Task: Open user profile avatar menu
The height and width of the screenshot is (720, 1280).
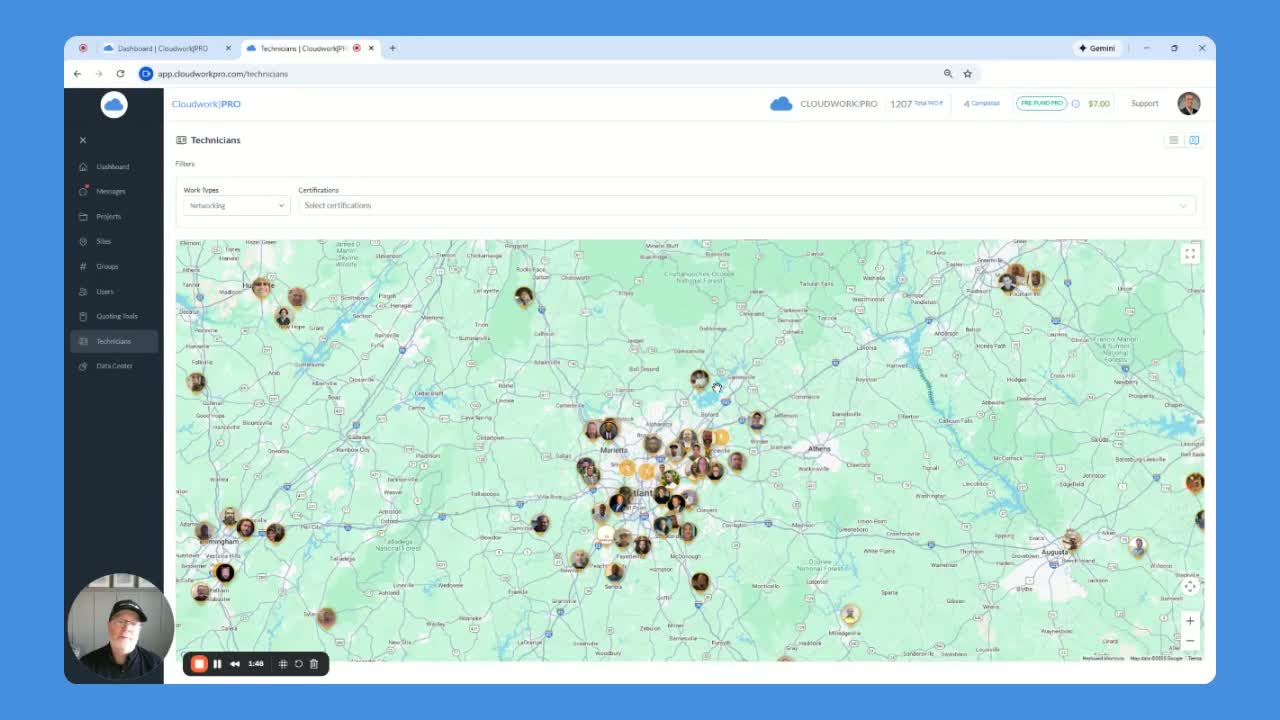Action: click(1188, 104)
